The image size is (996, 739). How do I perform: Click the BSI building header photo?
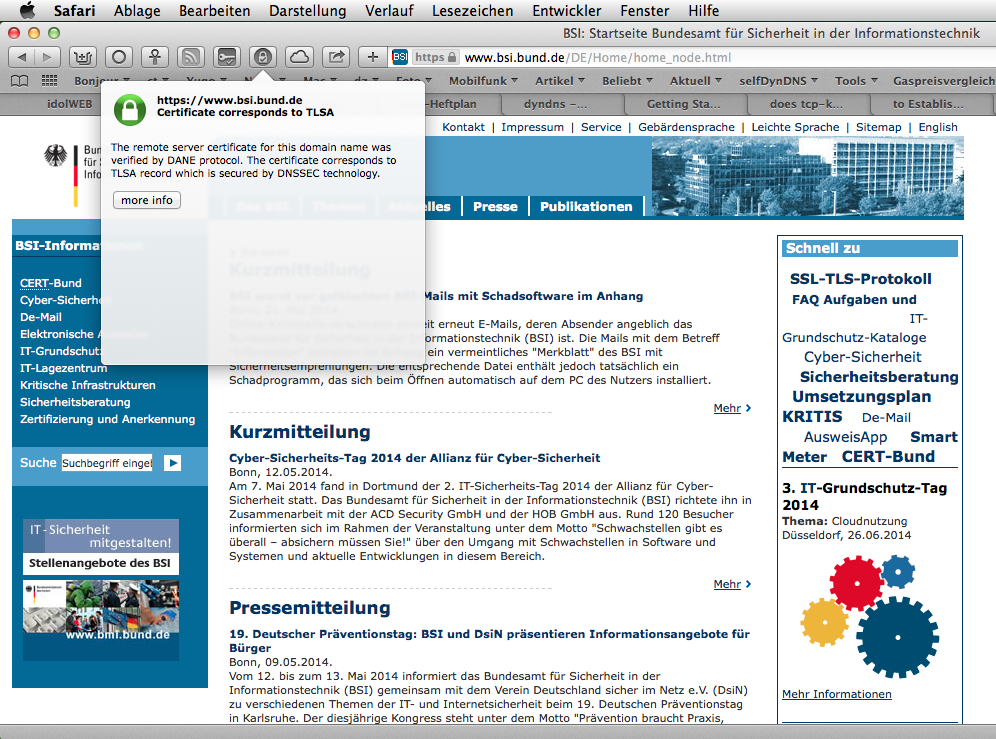[807, 177]
